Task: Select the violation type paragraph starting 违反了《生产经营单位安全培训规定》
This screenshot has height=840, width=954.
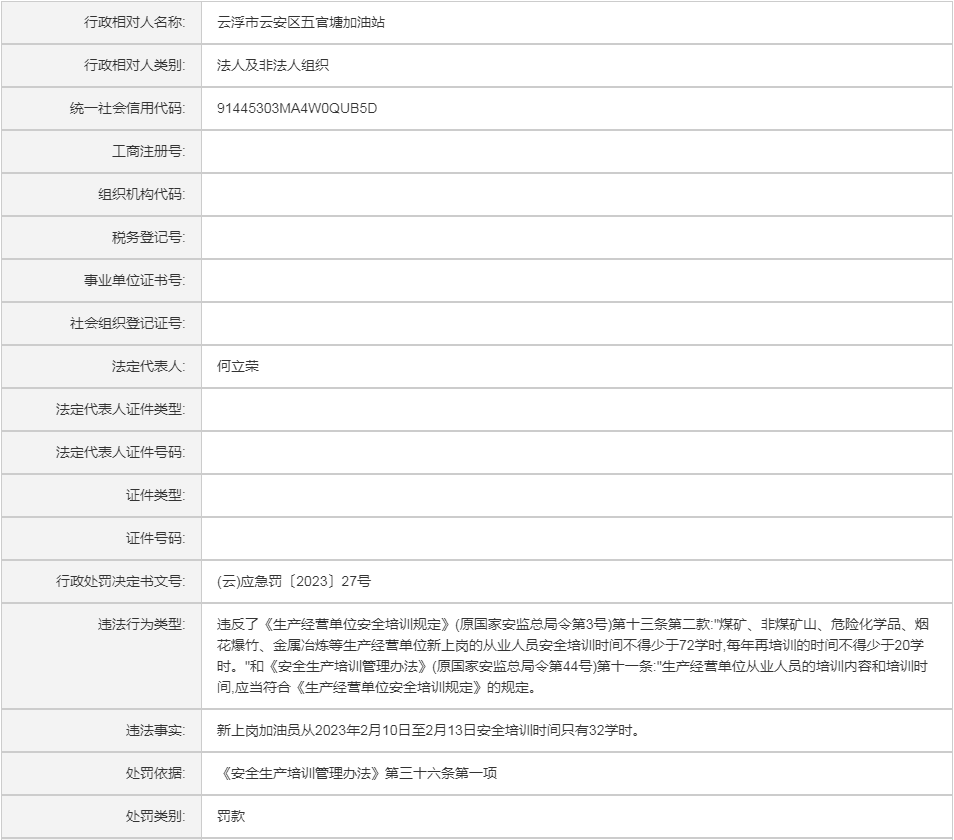Action: [573, 656]
